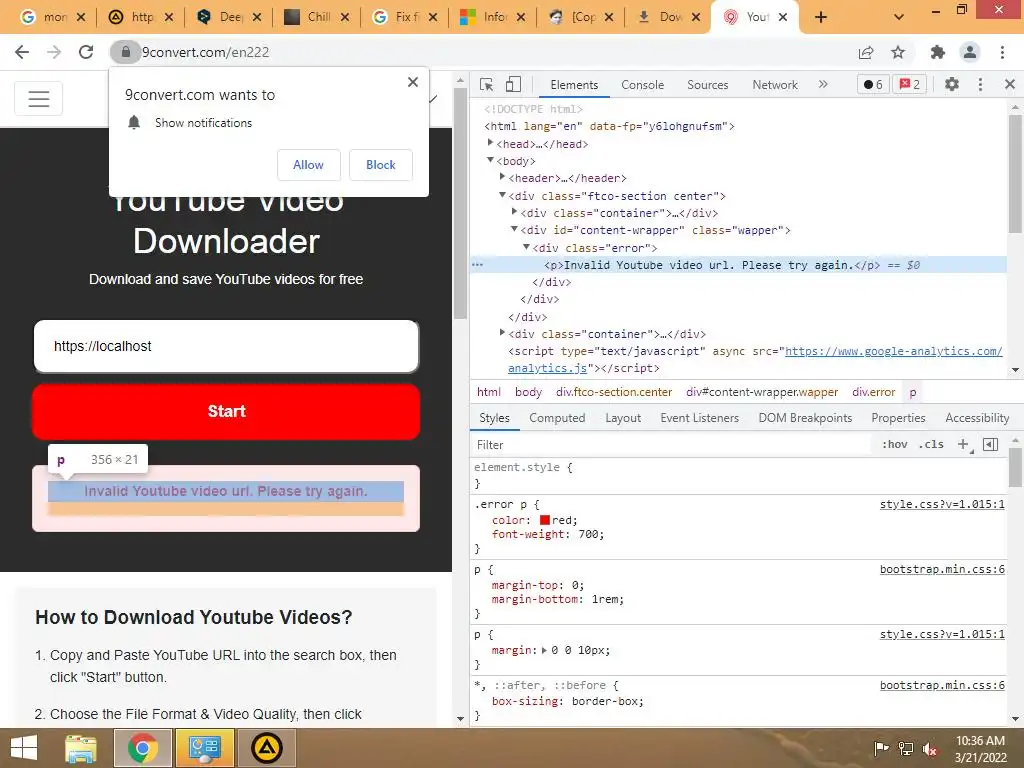The image size is (1024, 768).
Task: Click the muted volume tray icon
Action: (930, 749)
